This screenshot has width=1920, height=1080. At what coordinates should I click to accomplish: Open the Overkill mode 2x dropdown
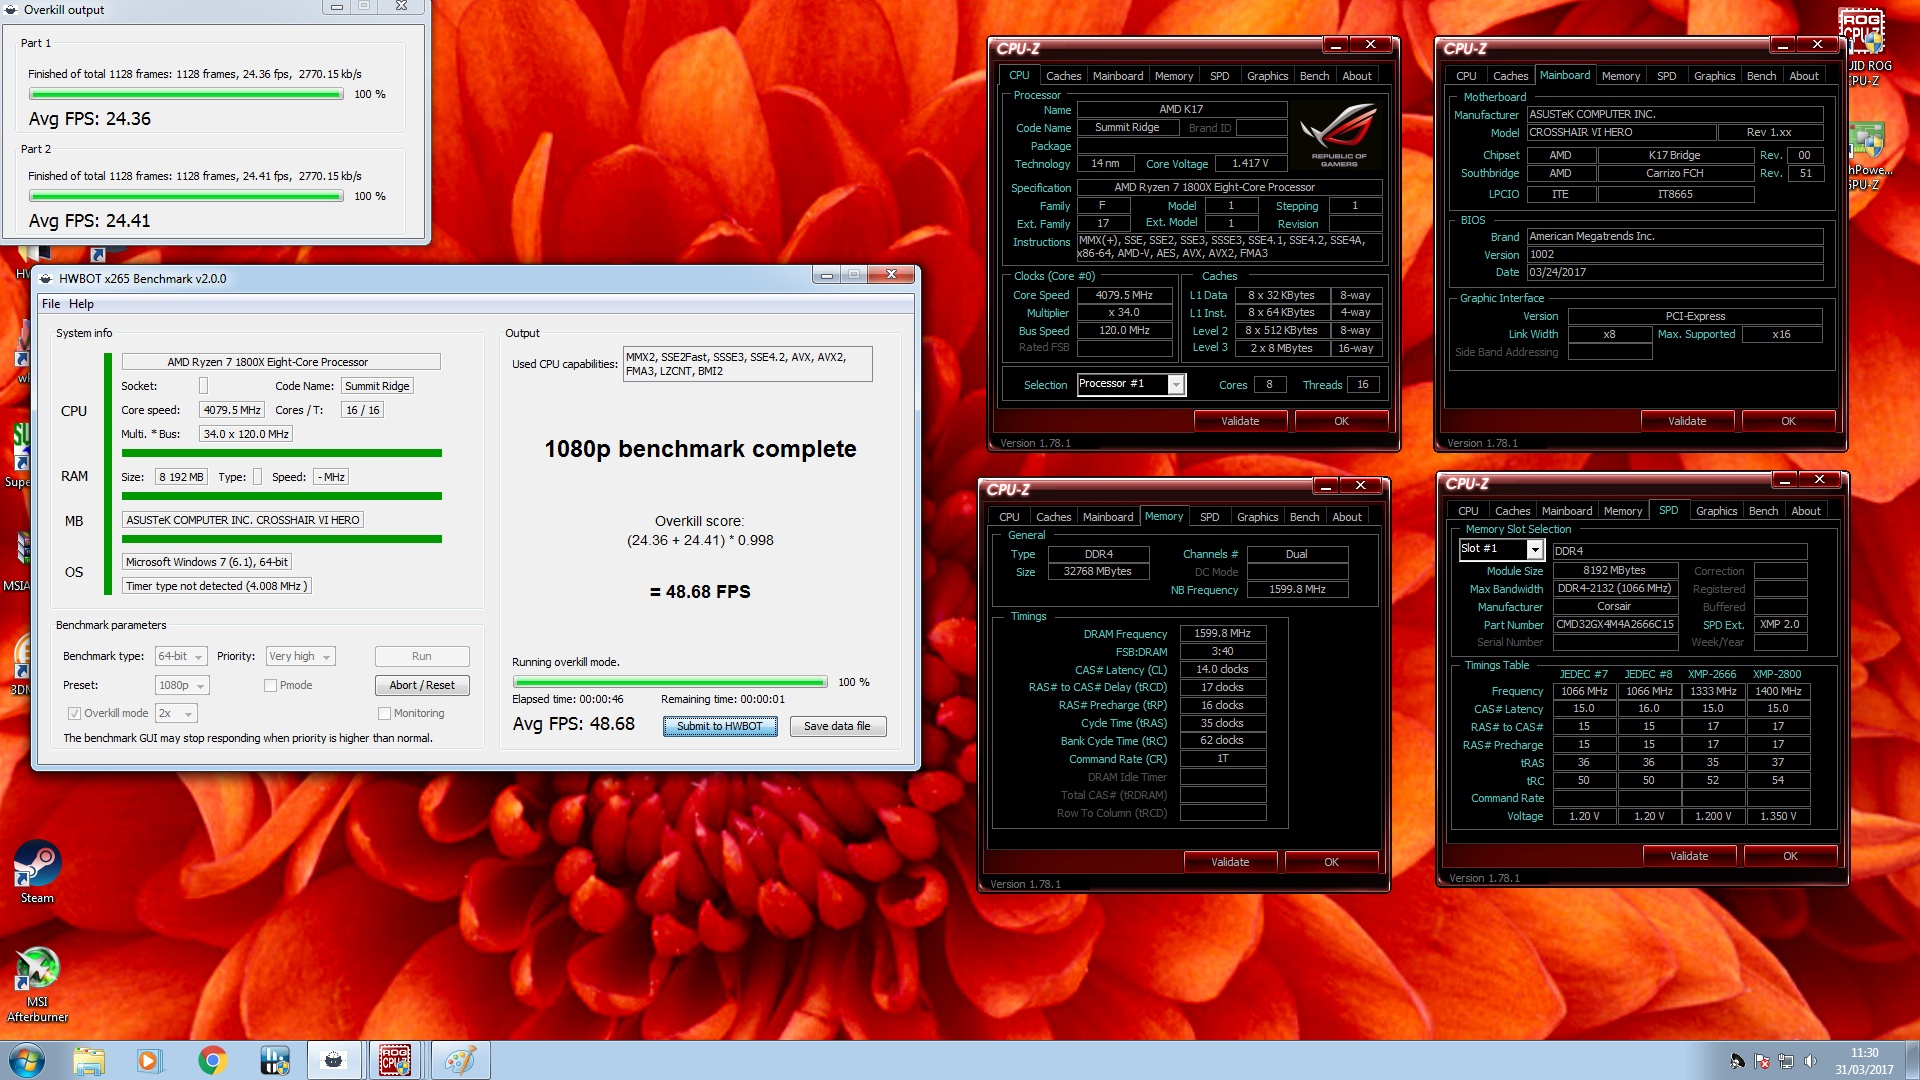[x=177, y=714]
